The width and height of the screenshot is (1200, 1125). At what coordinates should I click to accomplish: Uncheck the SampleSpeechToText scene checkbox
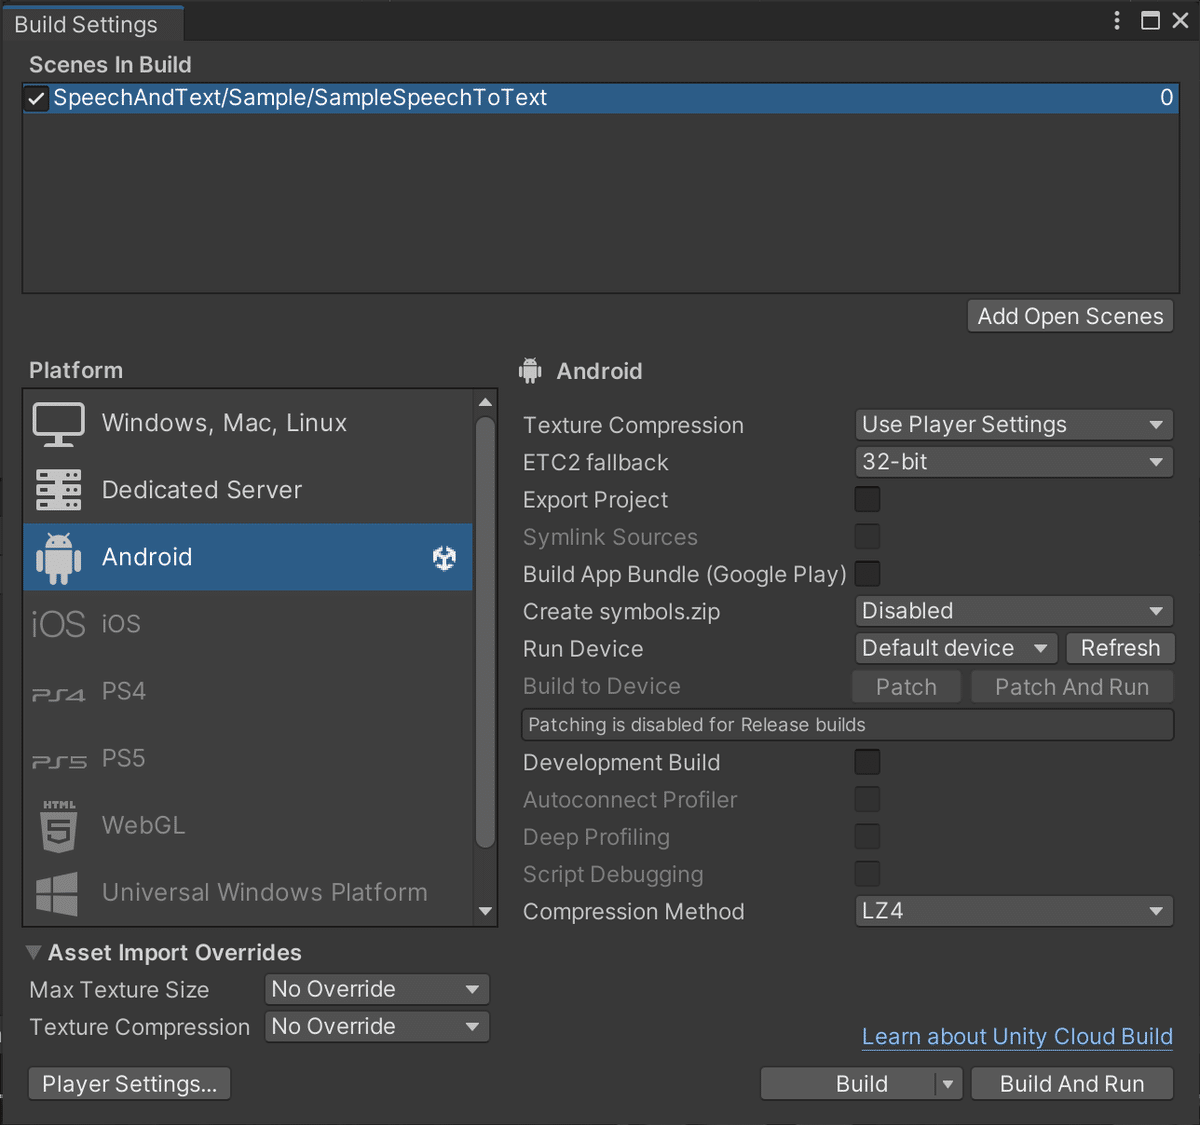(36, 98)
